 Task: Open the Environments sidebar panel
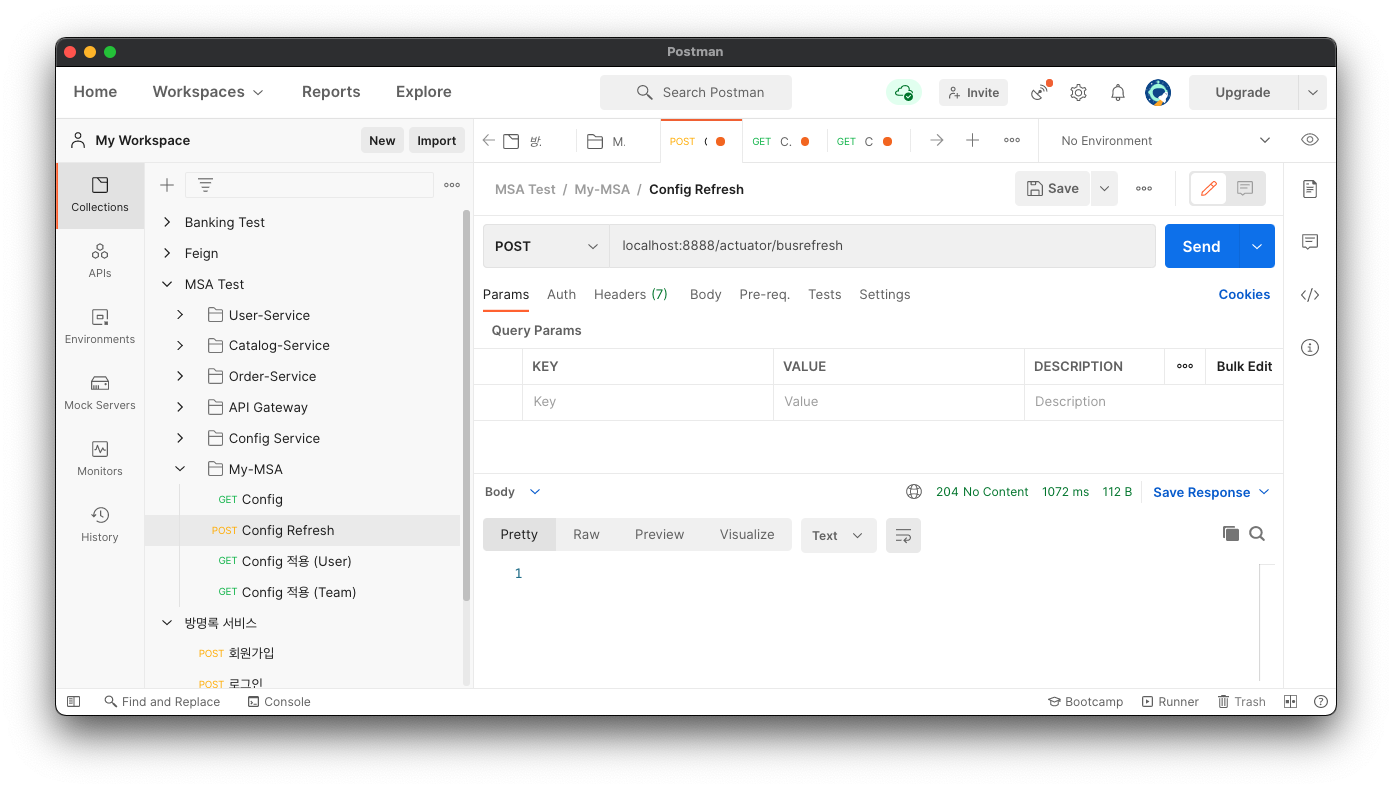pyautogui.click(x=100, y=326)
